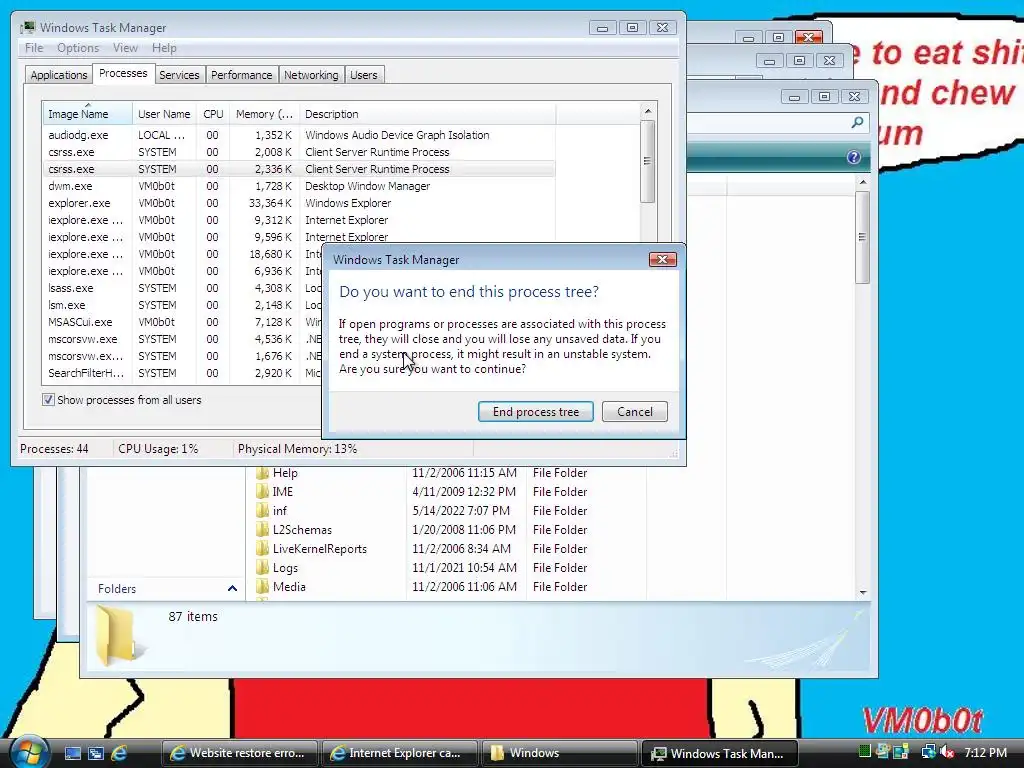Click Show Desktop quick launch icon

[72, 753]
